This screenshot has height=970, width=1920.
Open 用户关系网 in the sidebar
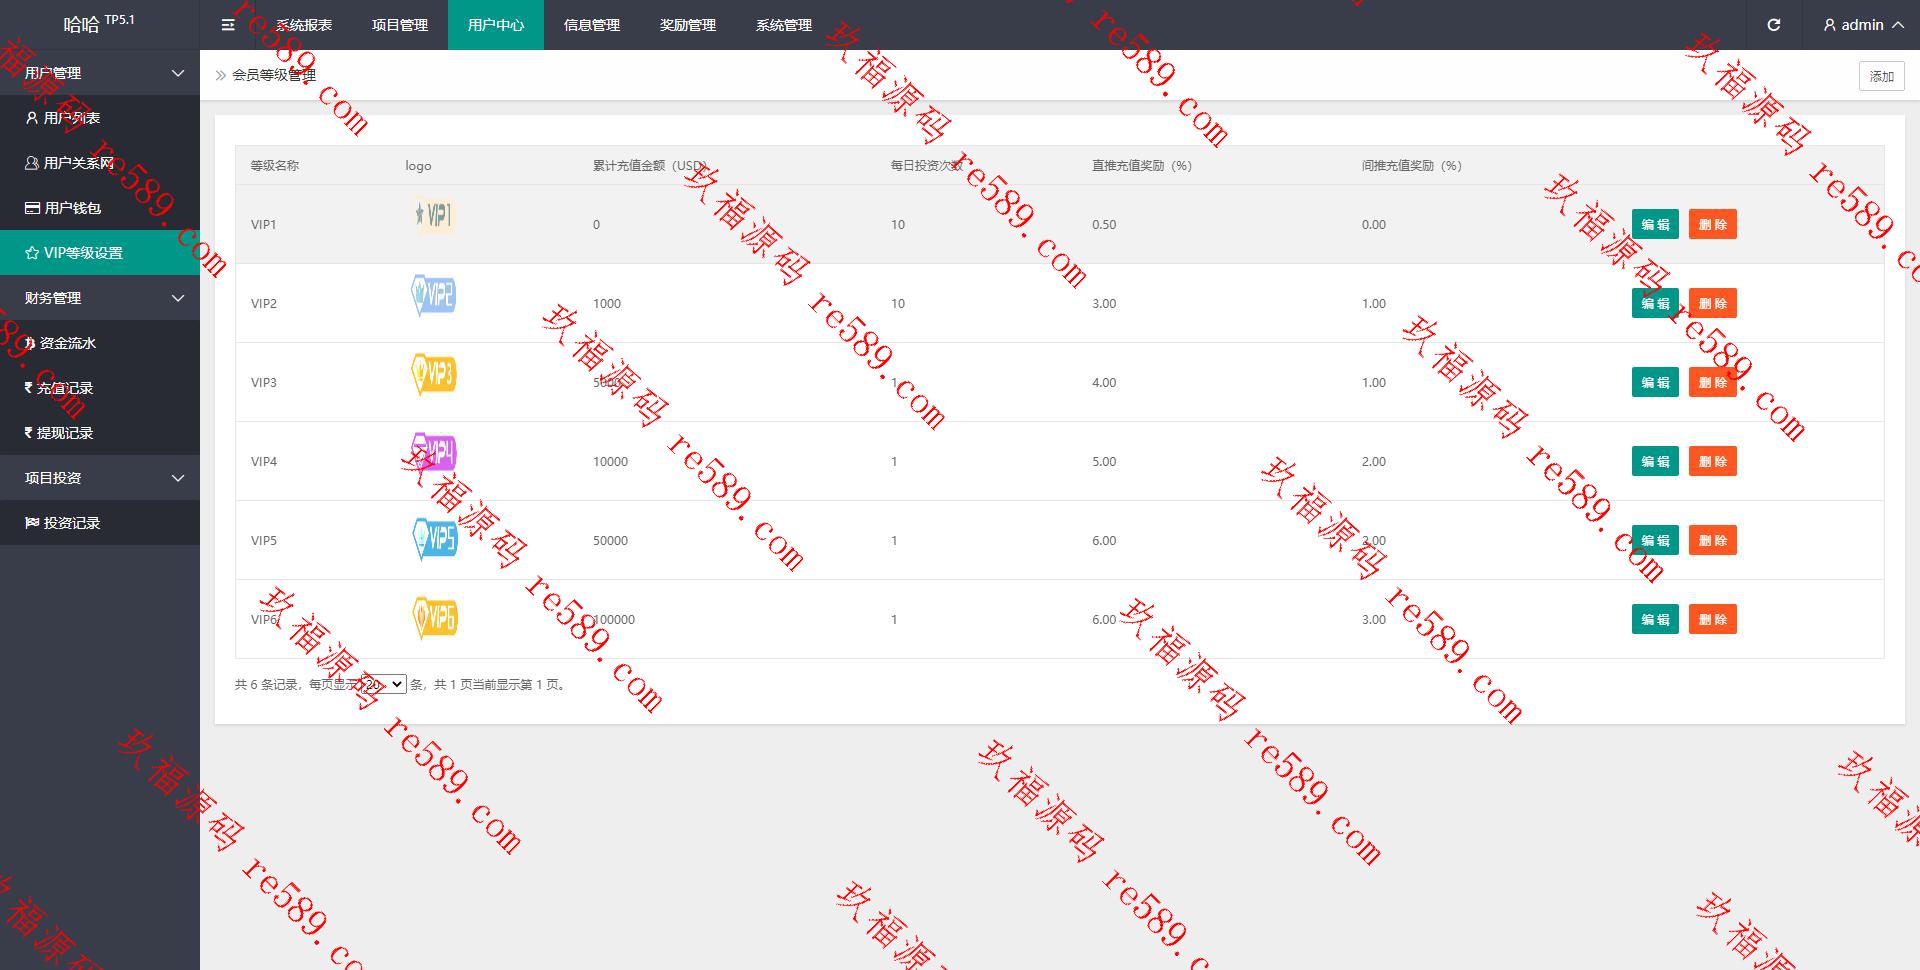tap(100, 163)
